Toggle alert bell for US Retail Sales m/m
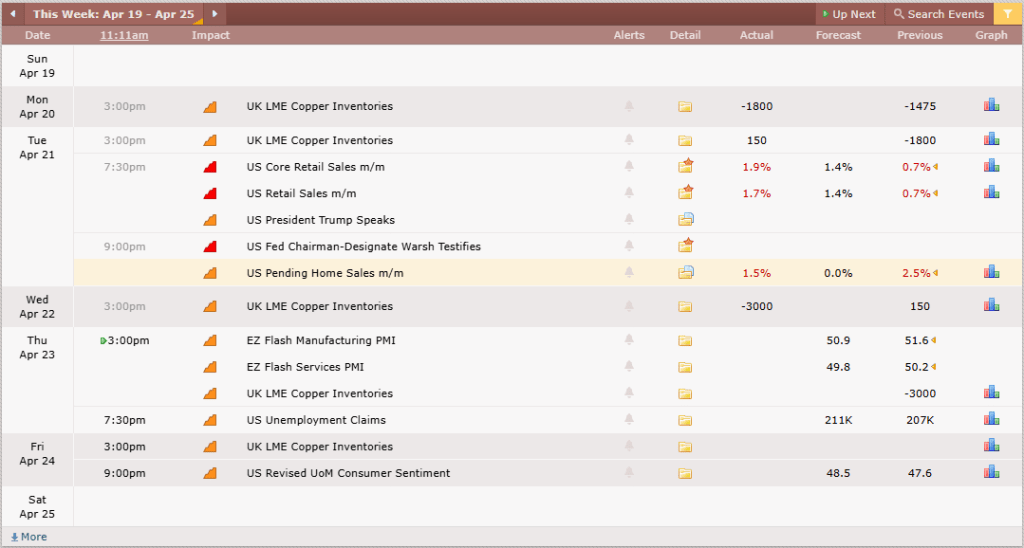 click(629, 193)
